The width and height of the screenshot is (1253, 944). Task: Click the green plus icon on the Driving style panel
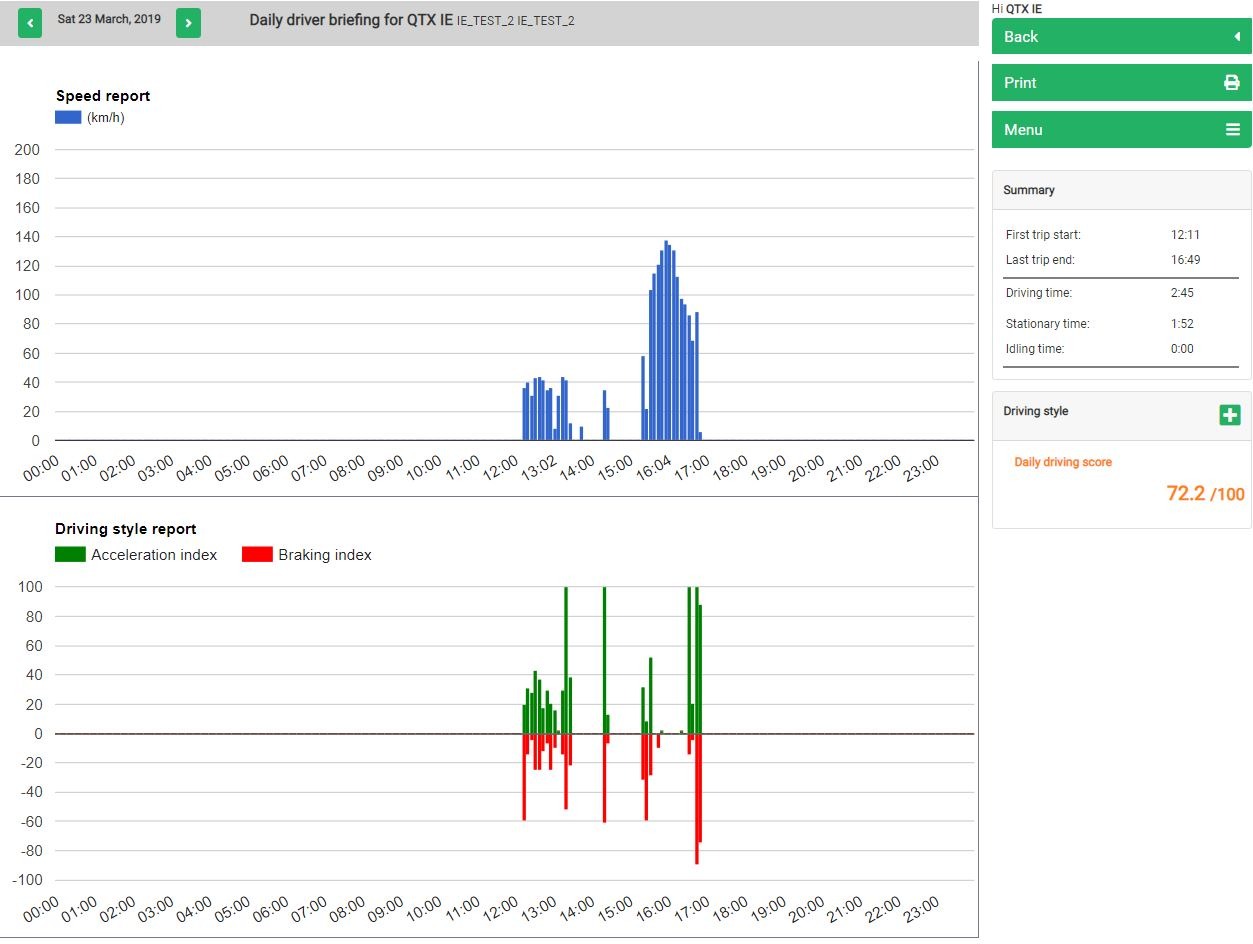pyautogui.click(x=1230, y=414)
